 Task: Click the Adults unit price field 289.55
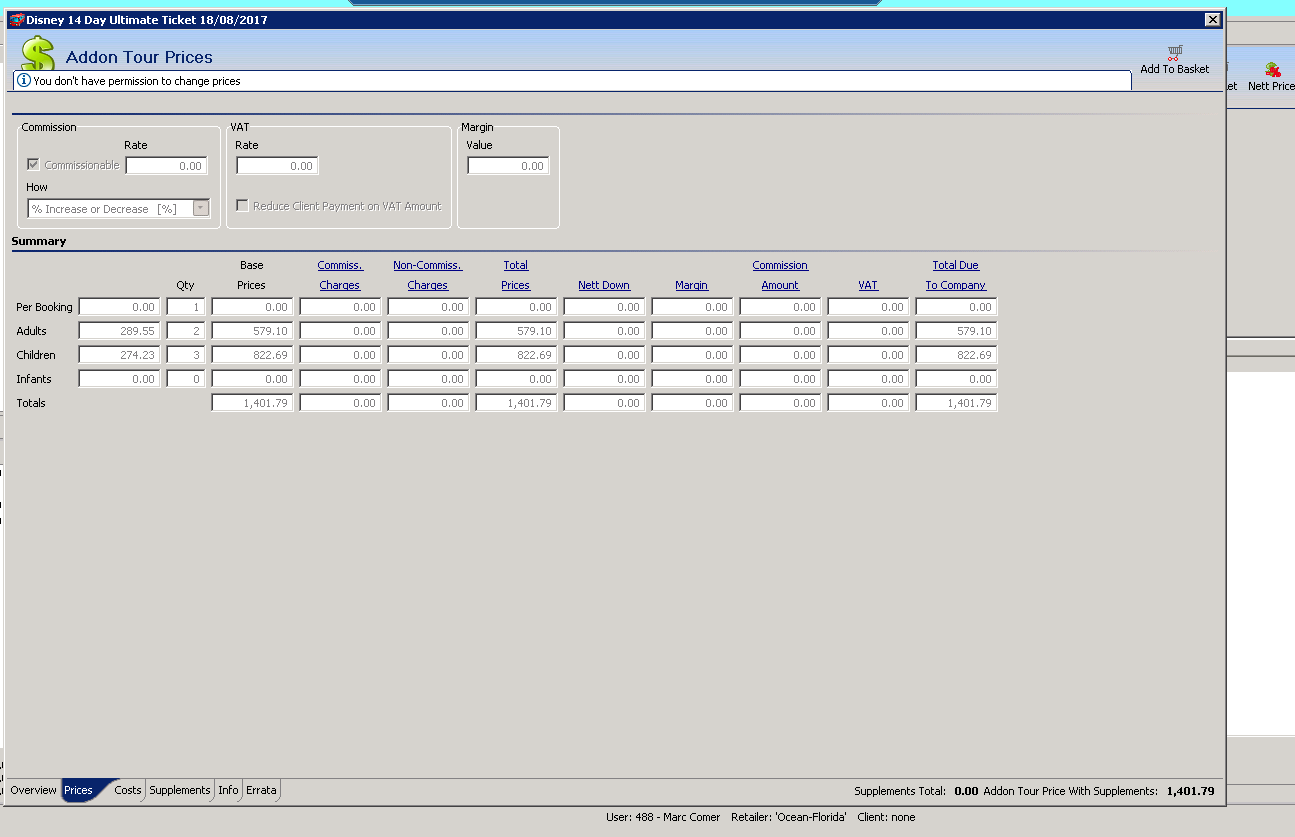pyautogui.click(x=119, y=331)
